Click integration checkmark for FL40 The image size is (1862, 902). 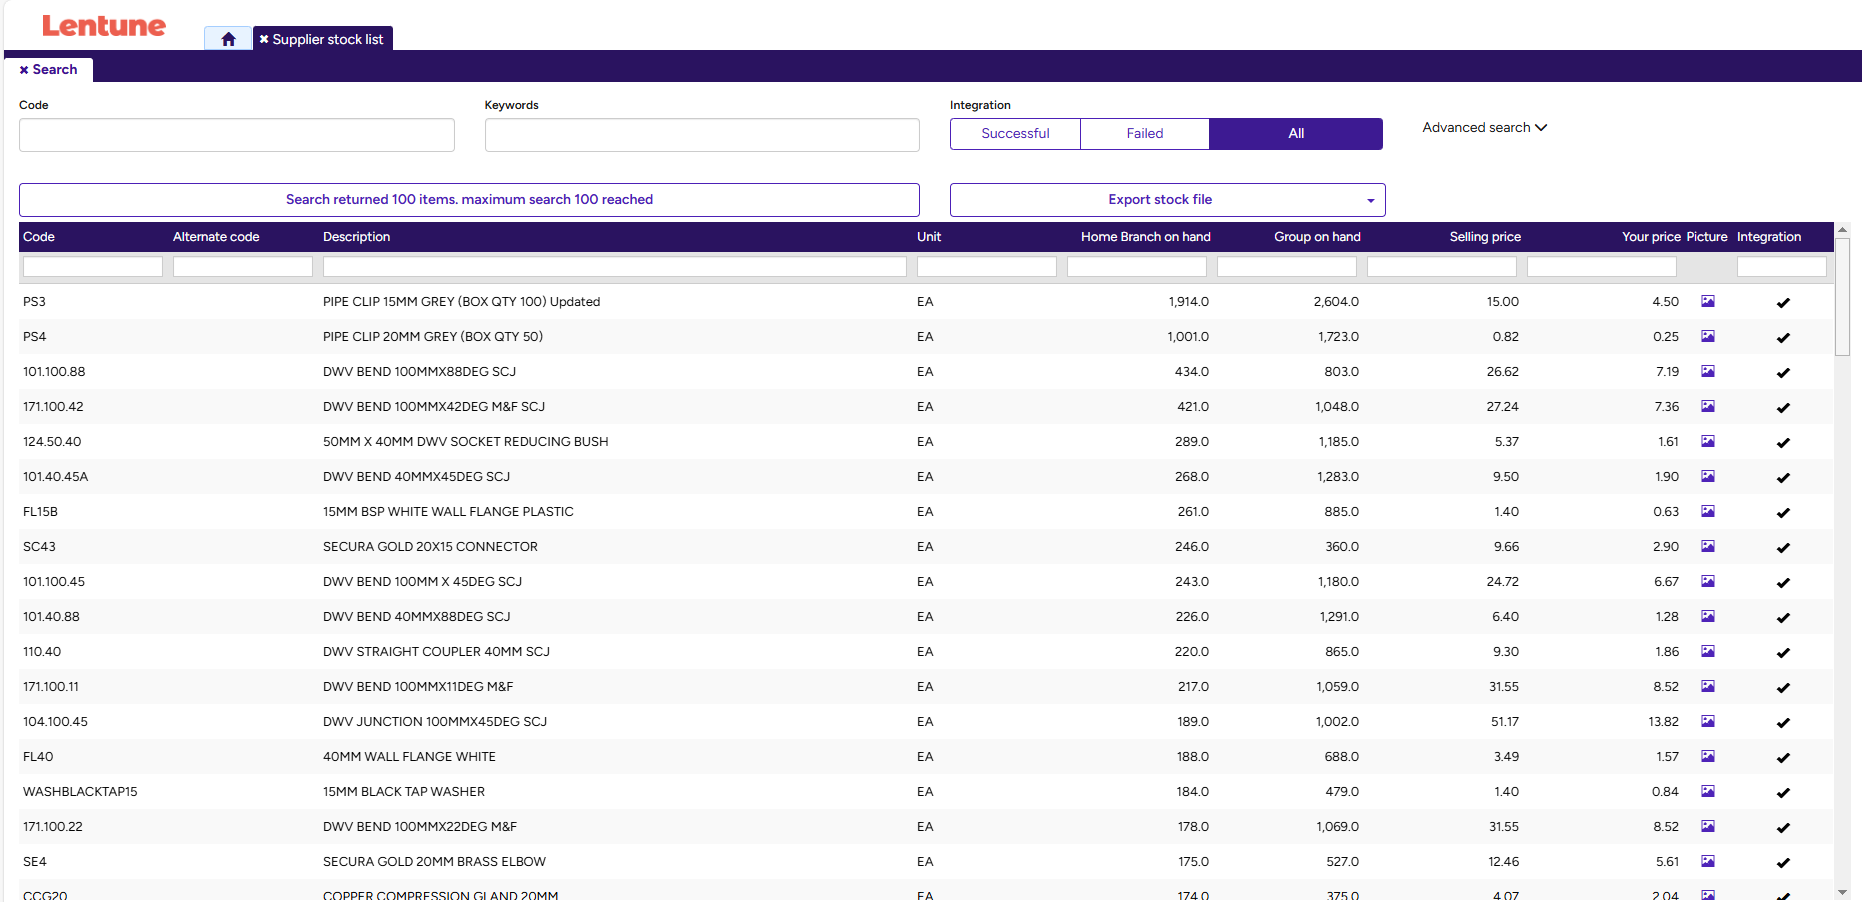[x=1783, y=758]
